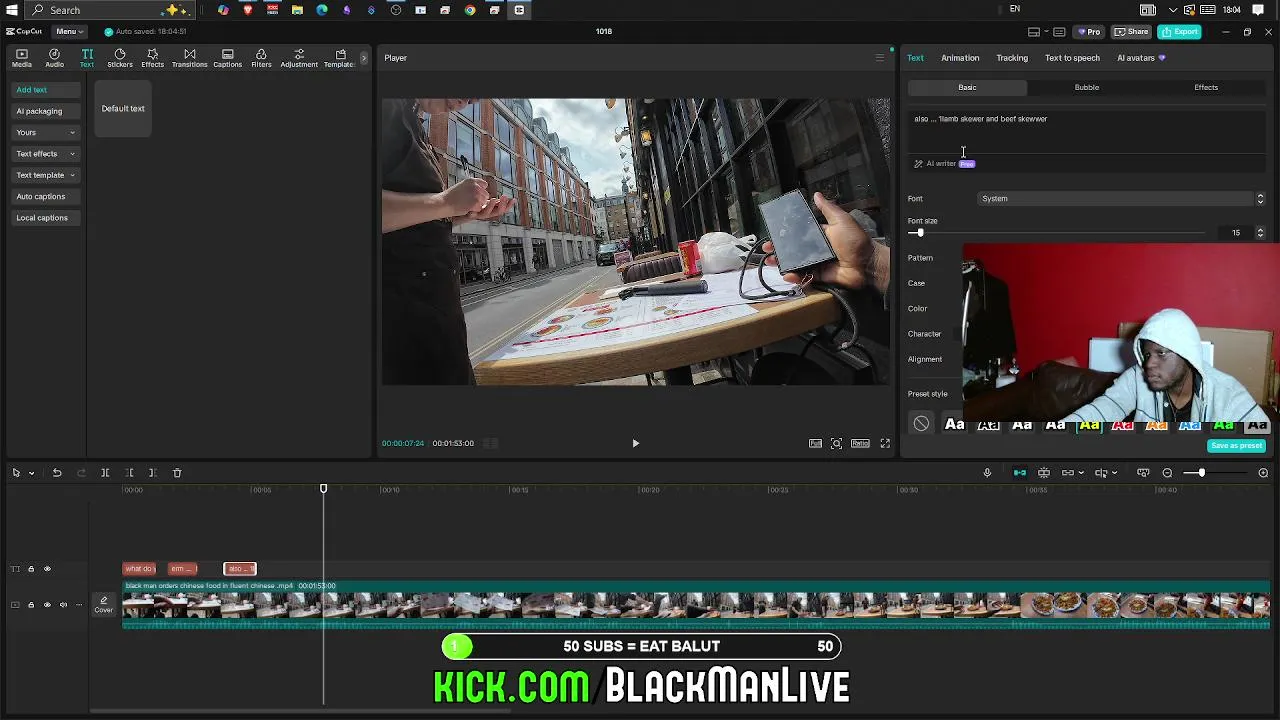
Task: Click Save as preset button
Action: 1237,446
